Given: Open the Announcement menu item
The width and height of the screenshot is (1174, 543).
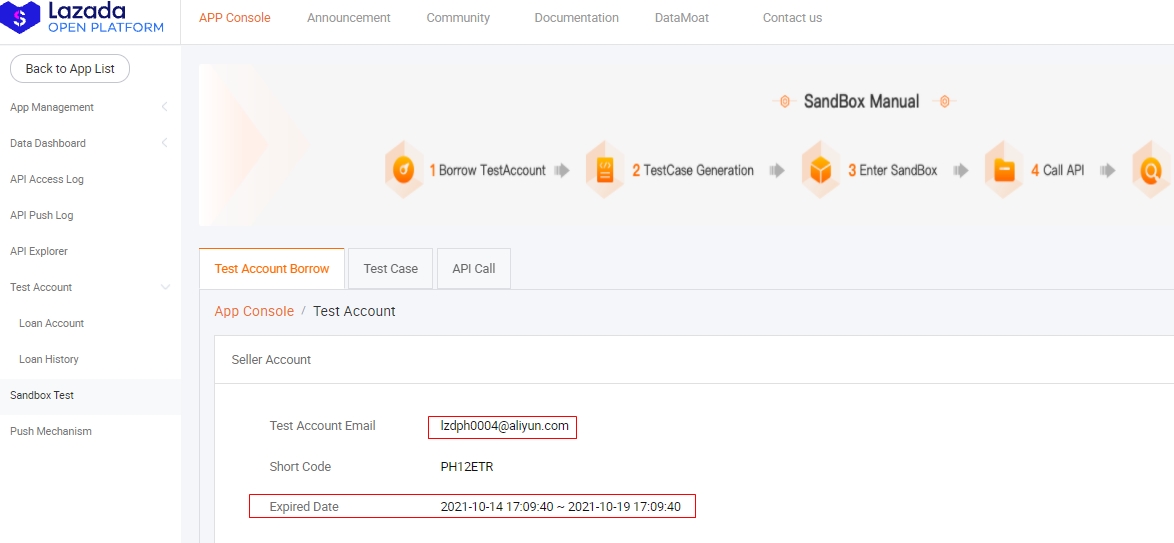Looking at the screenshot, I should (x=348, y=18).
